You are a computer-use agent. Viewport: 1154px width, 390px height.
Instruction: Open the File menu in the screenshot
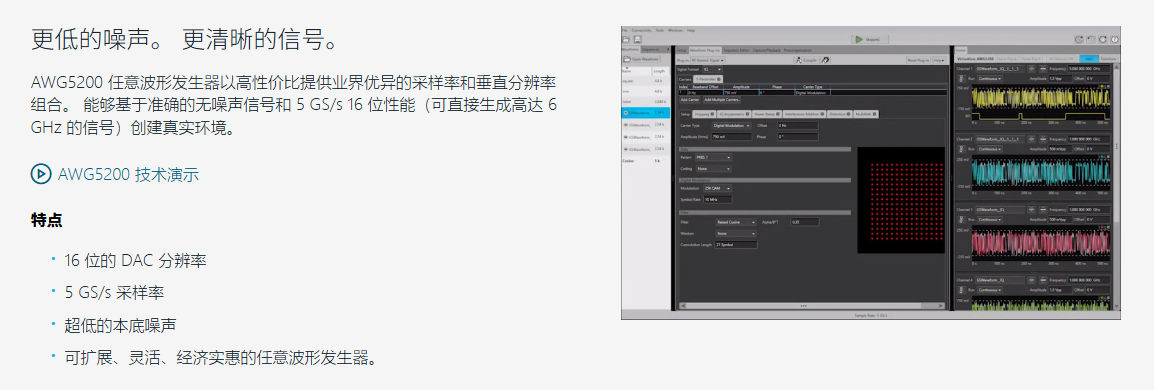[x=624, y=30]
